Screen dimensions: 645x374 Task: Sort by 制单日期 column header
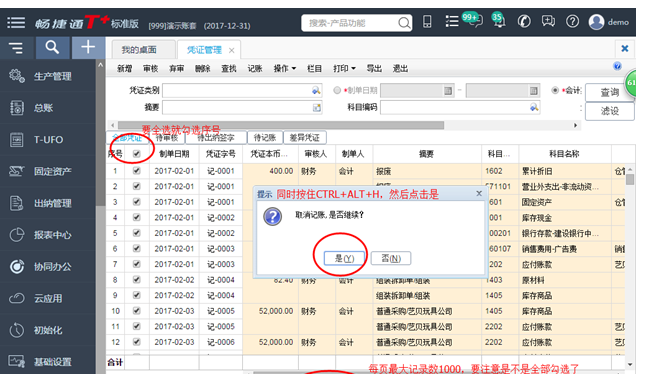click(174, 154)
